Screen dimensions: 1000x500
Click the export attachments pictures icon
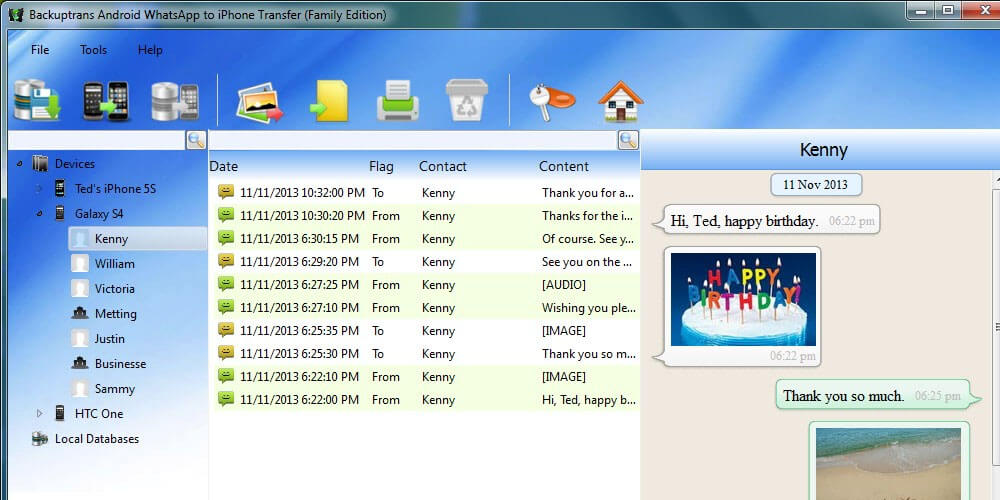pos(260,102)
